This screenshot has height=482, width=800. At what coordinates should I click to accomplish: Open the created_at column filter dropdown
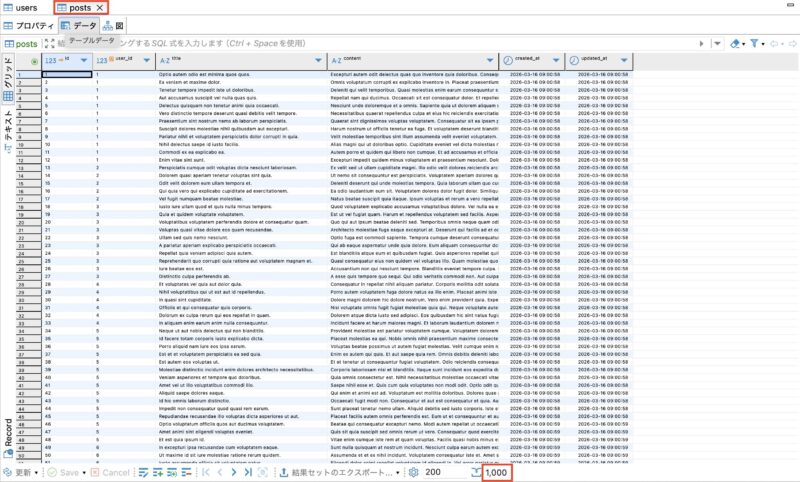[556, 61]
